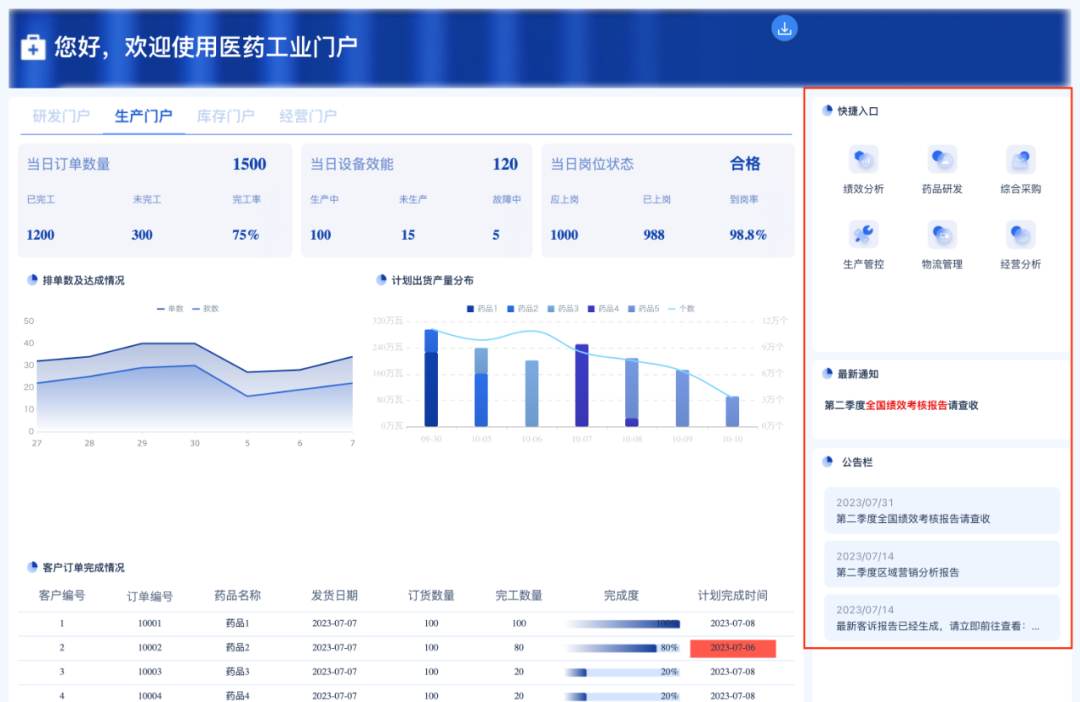Screen dimensions: 1080x702
Task: Click the 当日设备效能 summary card title
Action: pos(352,164)
